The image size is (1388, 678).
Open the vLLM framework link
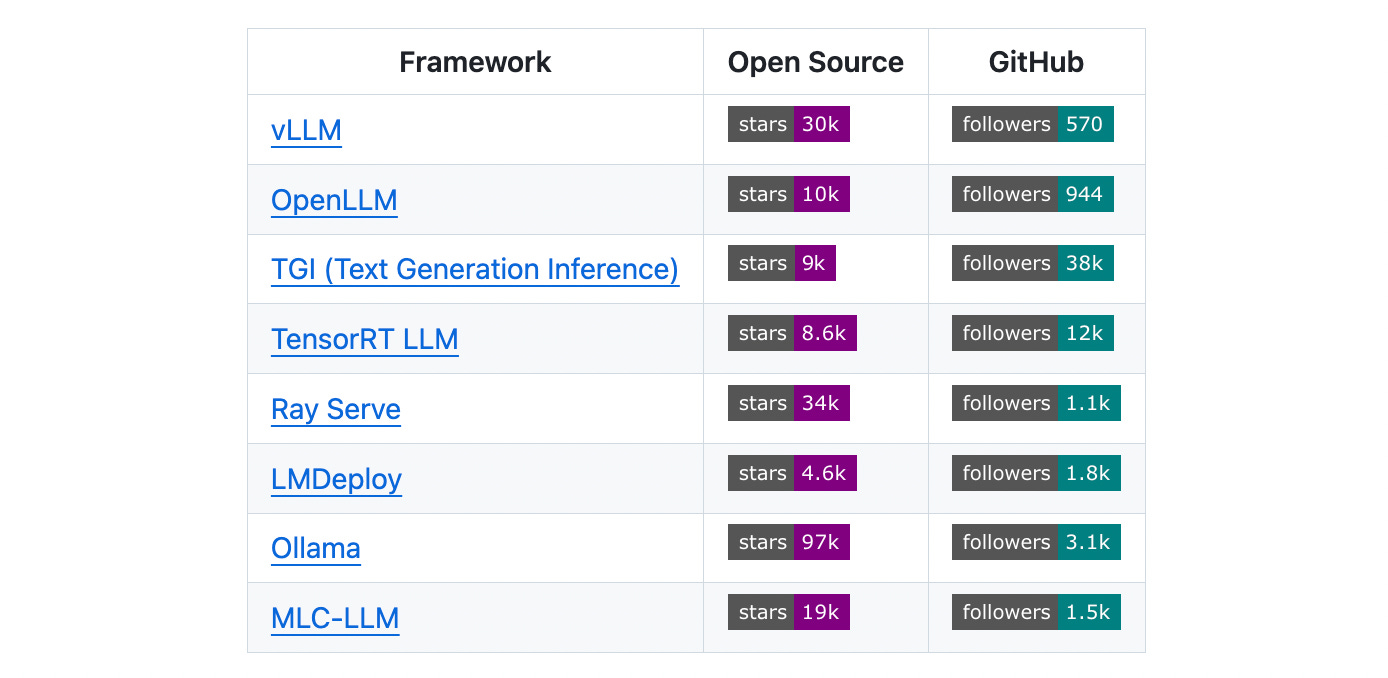306,131
